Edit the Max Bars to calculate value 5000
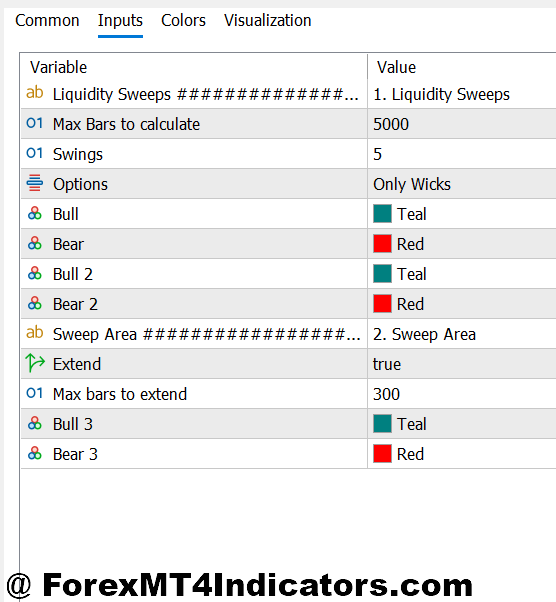This screenshot has width=556, height=602. (x=462, y=124)
